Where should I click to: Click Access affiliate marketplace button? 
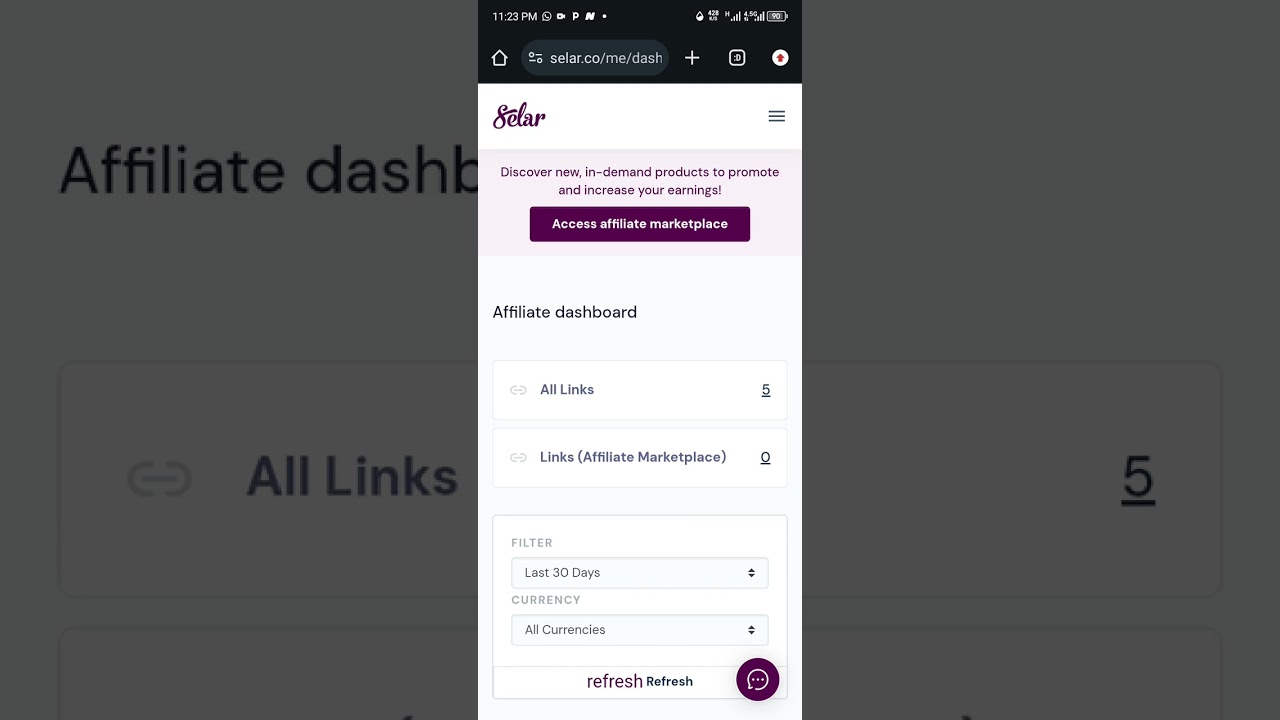[x=640, y=224]
